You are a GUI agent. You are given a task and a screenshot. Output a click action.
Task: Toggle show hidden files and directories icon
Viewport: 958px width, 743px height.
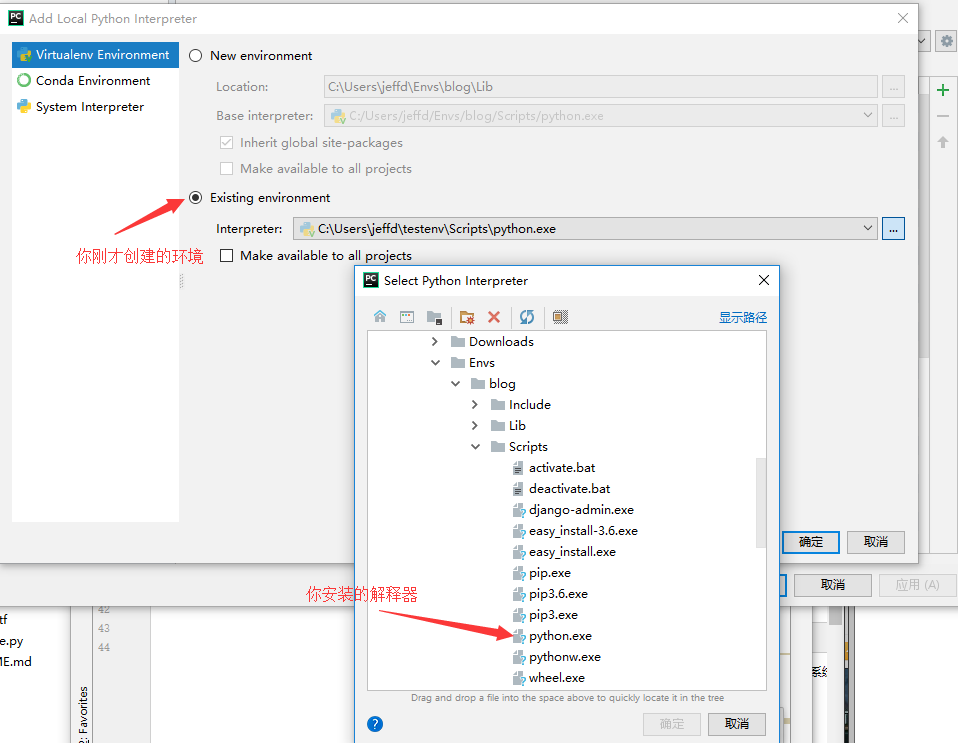pyautogui.click(x=560, y=317)
